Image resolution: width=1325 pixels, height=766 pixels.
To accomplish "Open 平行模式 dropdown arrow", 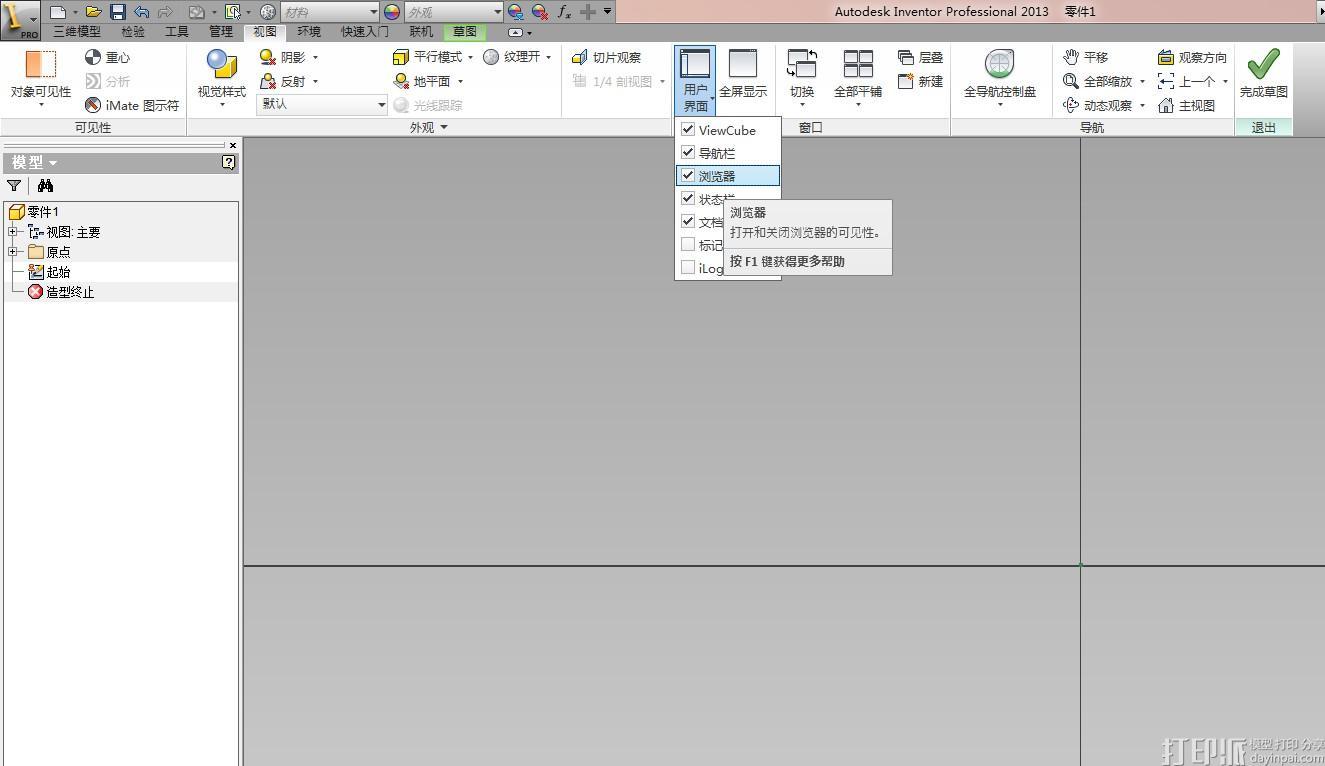I will (x=470, y=57).
